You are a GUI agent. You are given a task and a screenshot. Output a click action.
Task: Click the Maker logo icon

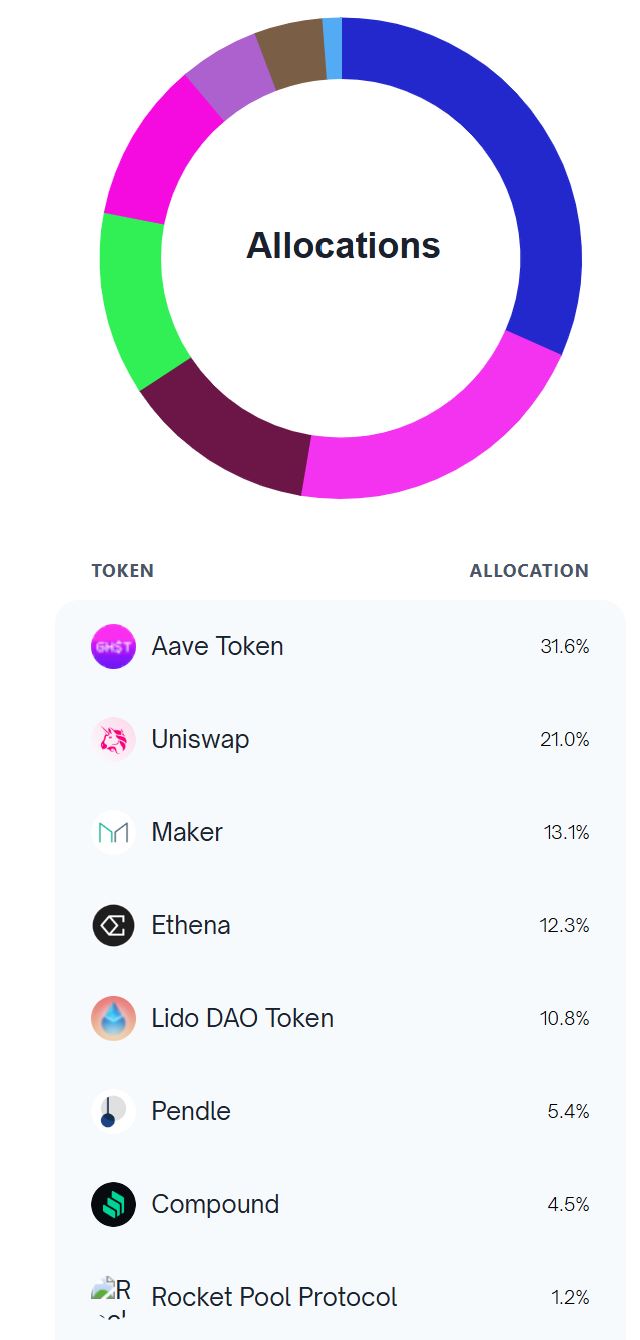113,832
